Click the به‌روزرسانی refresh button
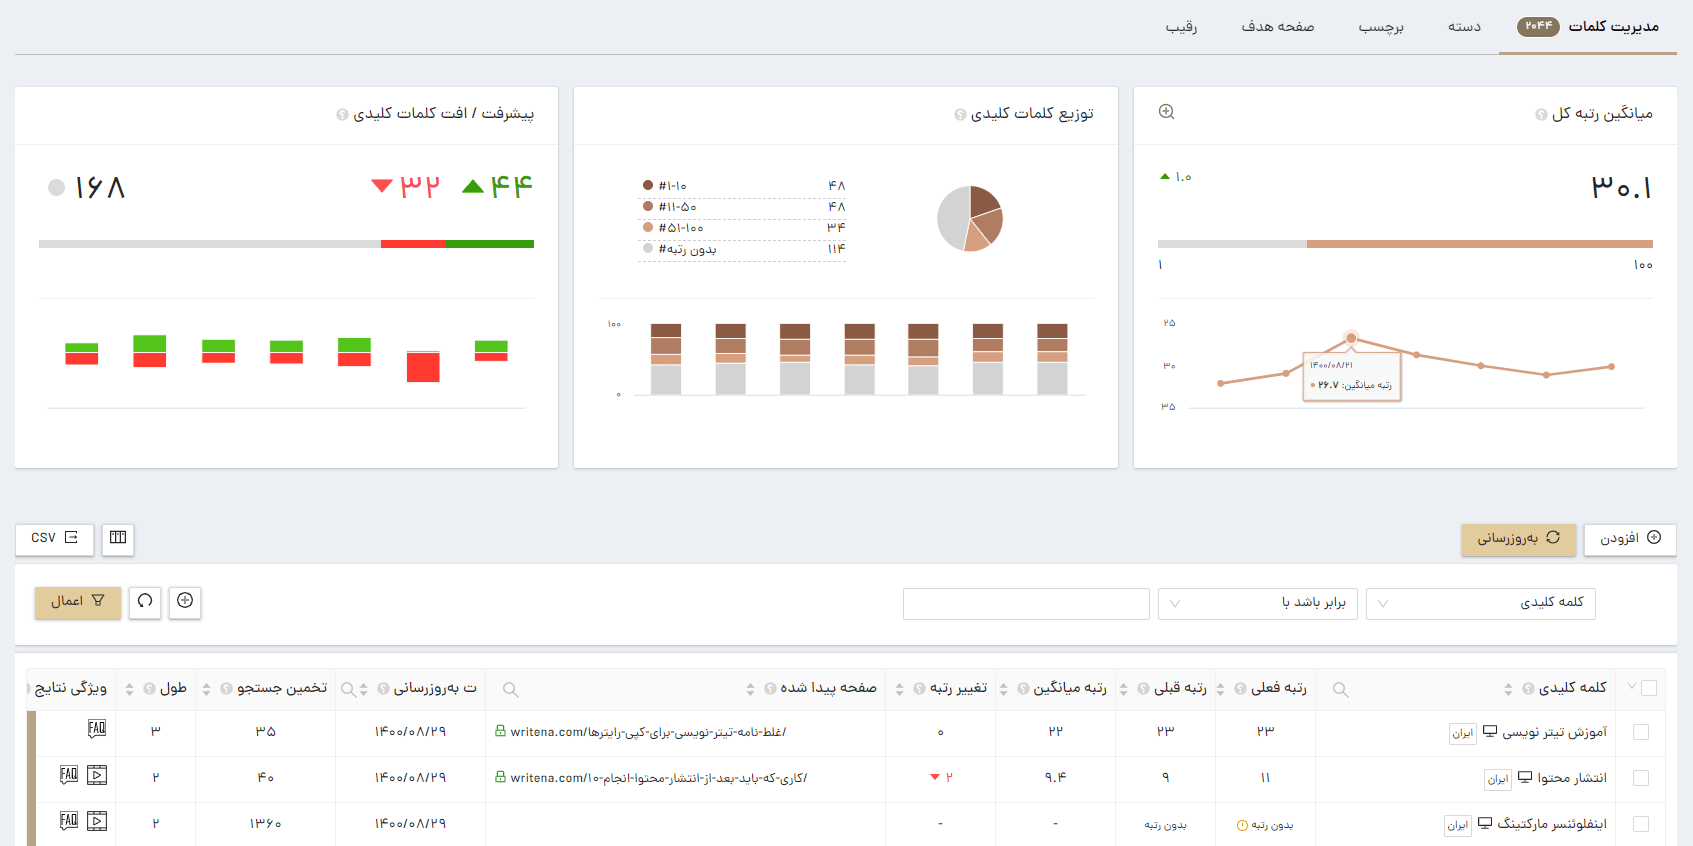1693x846 pixels. click(x=1518, y=538)
